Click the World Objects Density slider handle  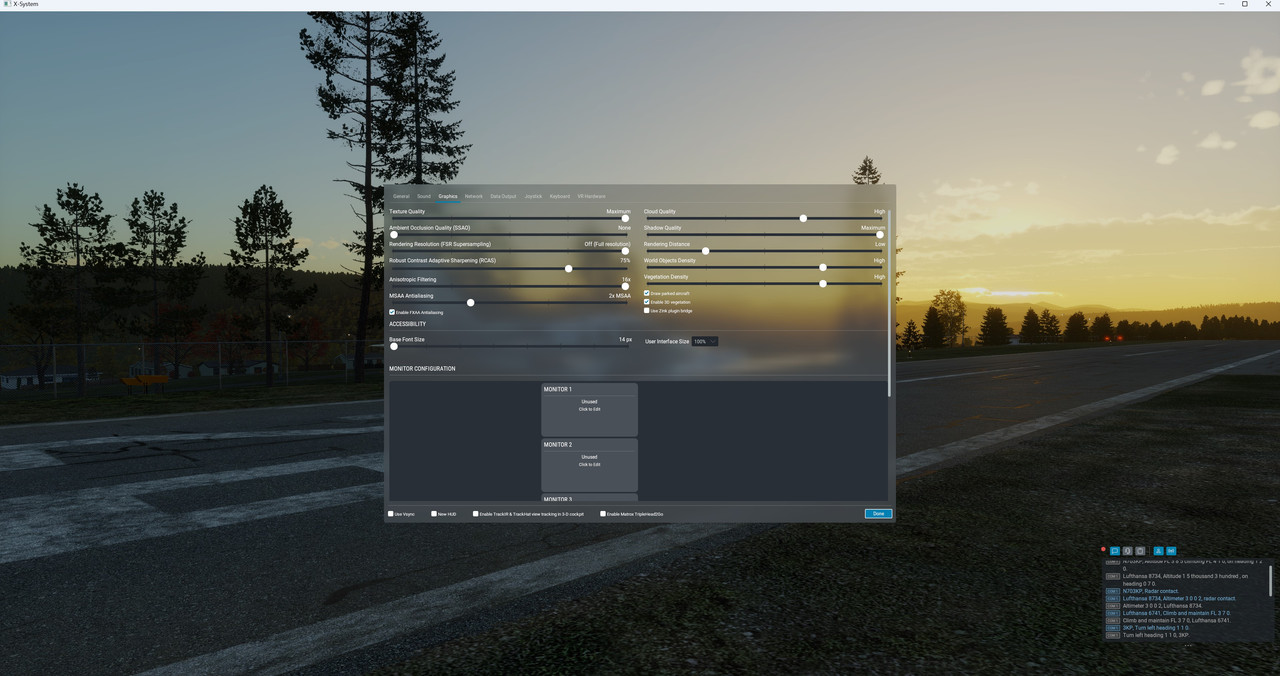click(823, 267)
